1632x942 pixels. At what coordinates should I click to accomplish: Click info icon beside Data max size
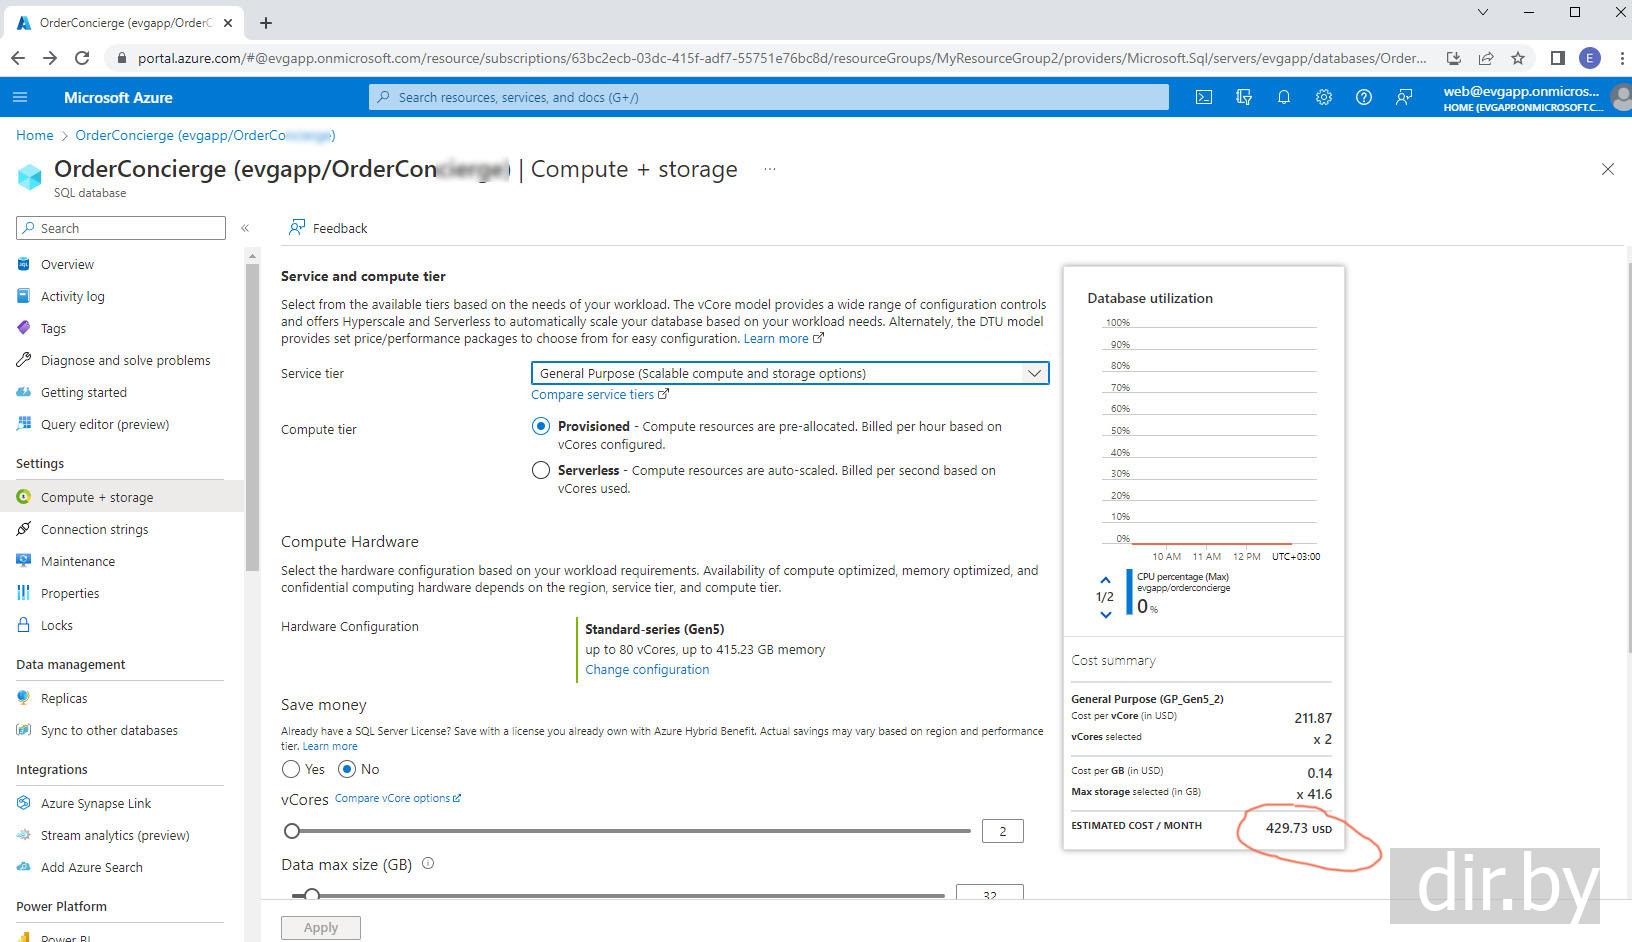tap(428, 864)
